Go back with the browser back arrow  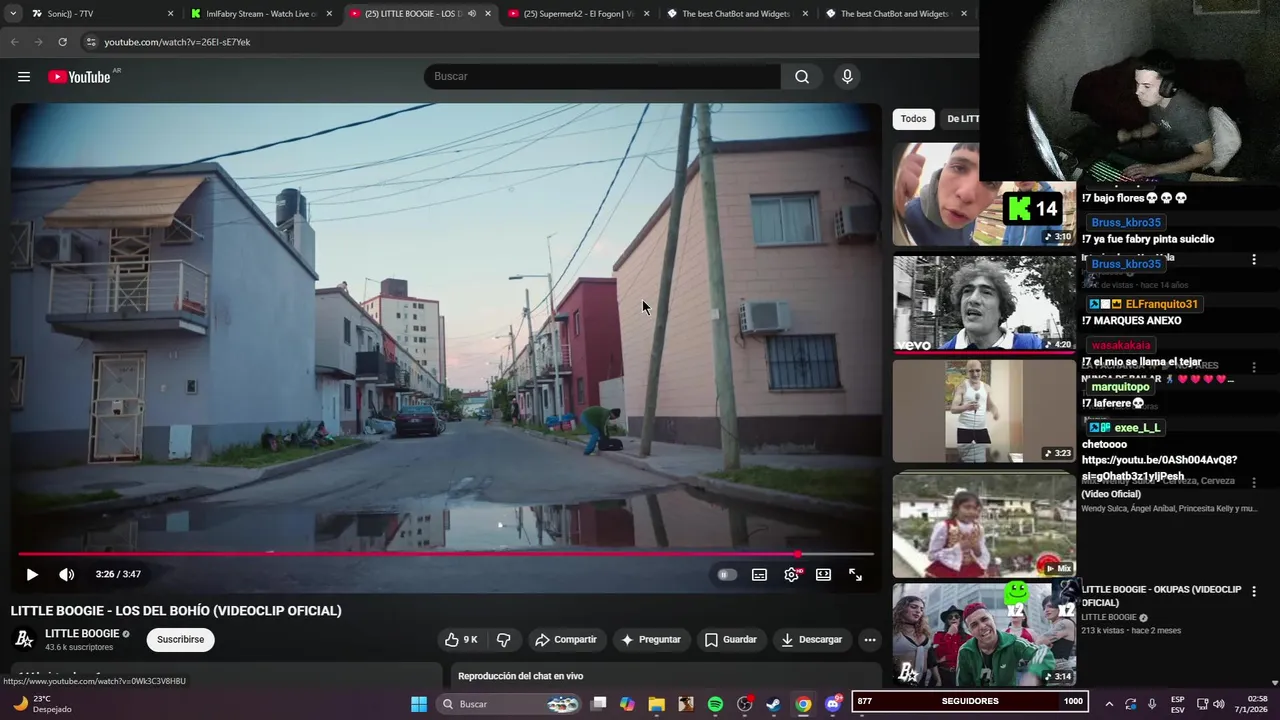14,42
